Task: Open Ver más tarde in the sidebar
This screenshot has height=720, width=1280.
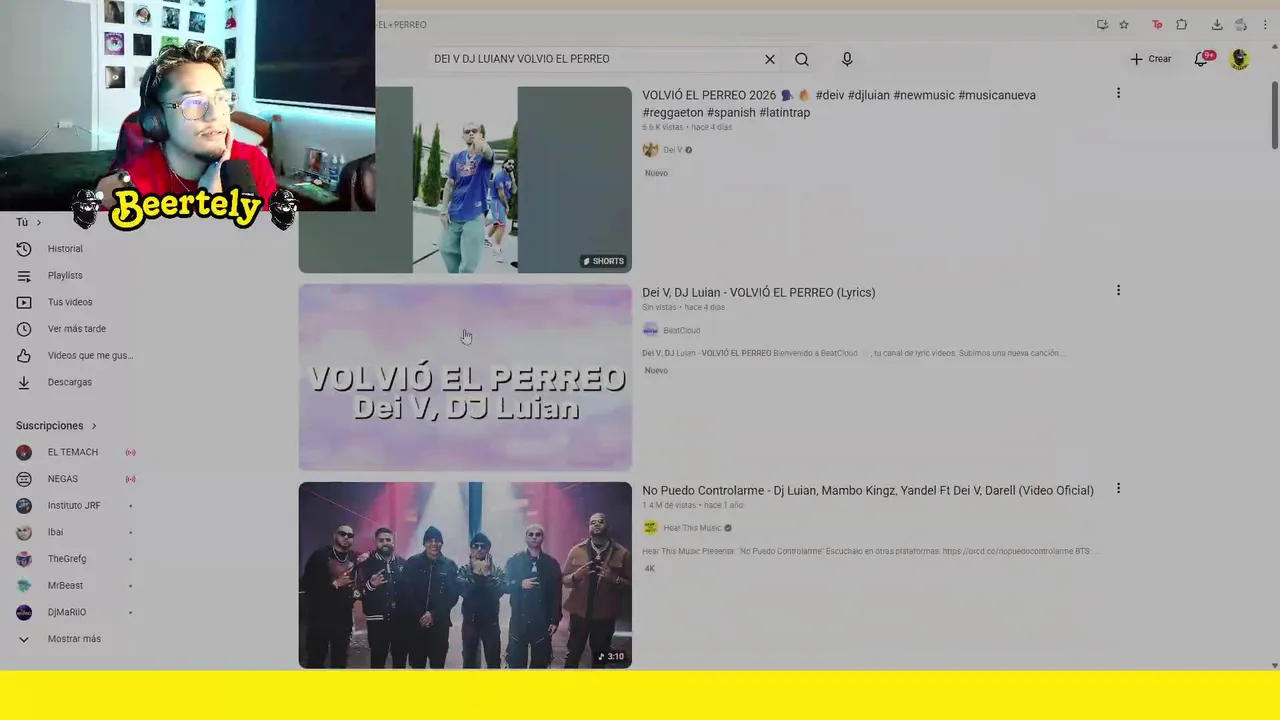Action: (77, 329)
